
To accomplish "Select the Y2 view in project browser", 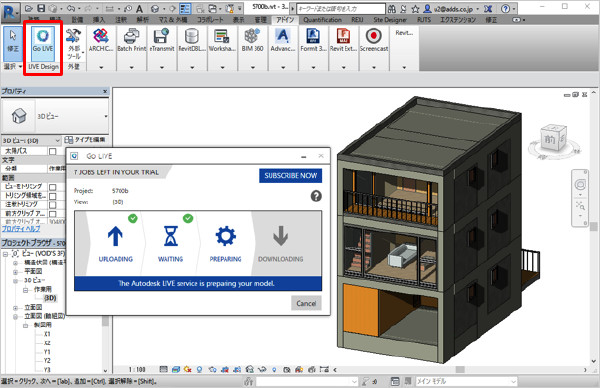I will 47,360.
